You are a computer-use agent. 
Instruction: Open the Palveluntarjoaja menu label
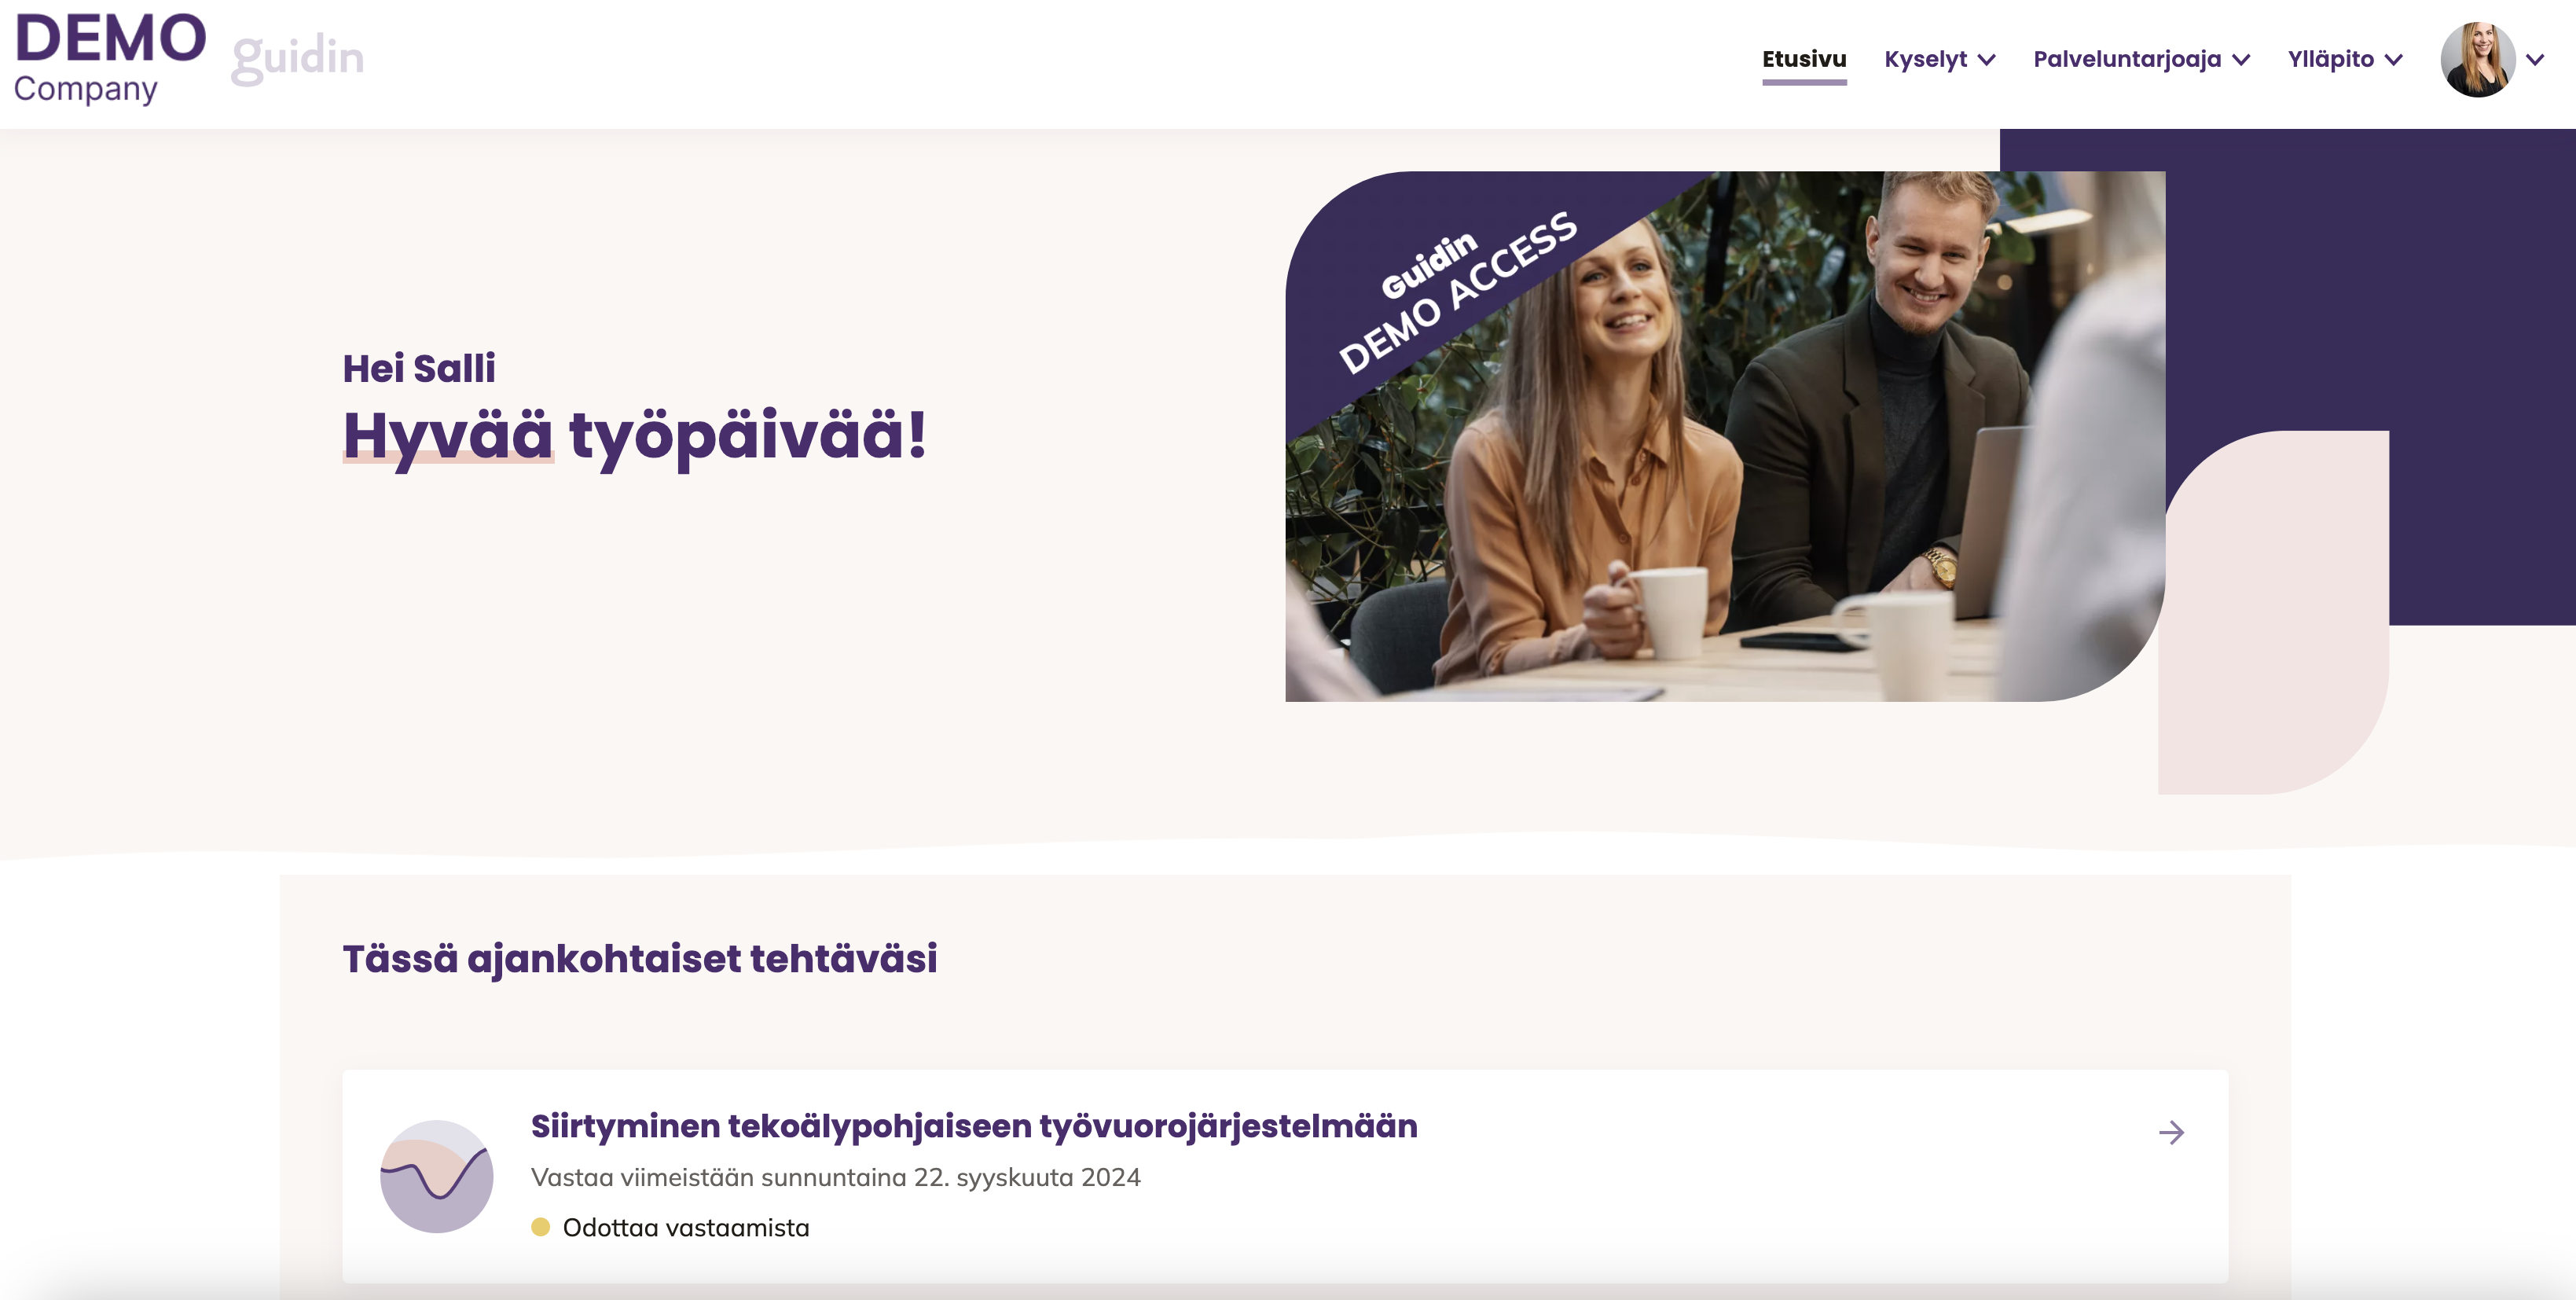pos(2127,59)
